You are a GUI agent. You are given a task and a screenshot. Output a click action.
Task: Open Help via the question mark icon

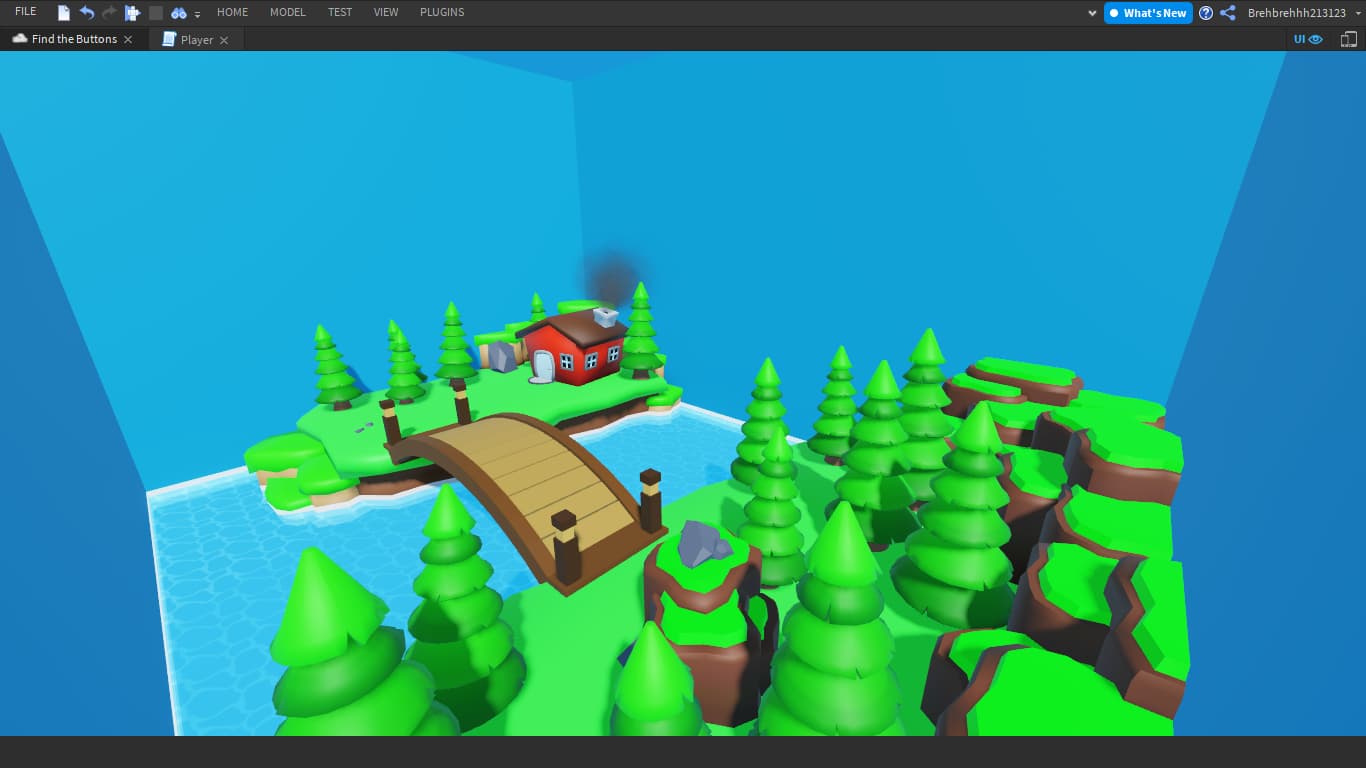click(1206, 13)
